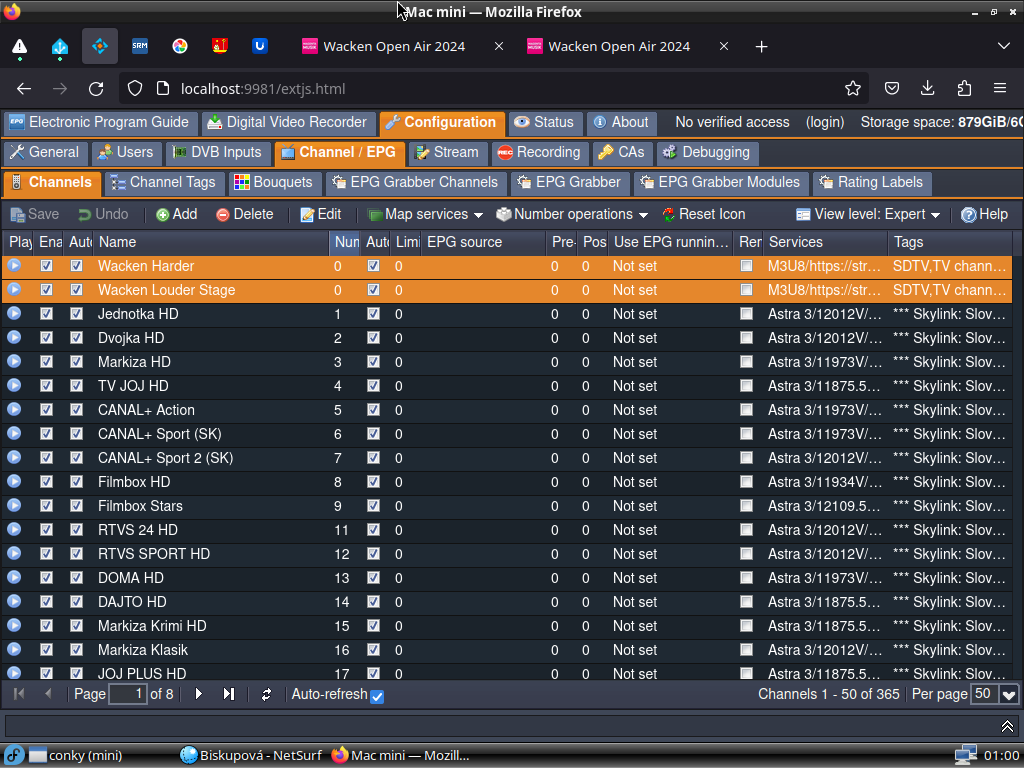Reload the page with Firefox refresh icon
1024x768 pixels.
[x=96, y=89]
